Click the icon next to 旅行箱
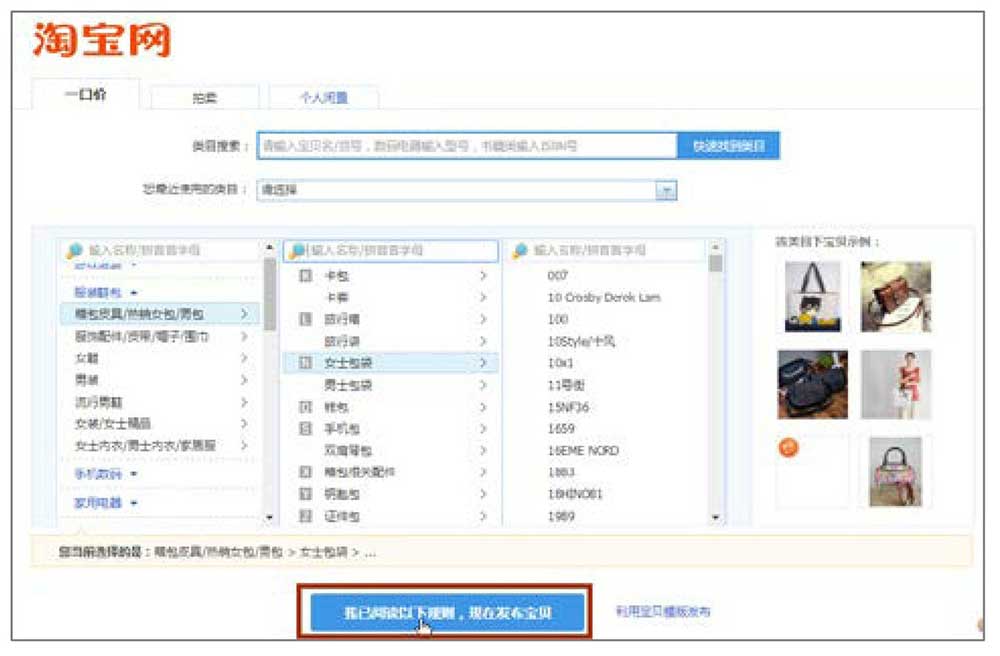Image resolution: width=1000 pixels, height=656 pixels. point(302,316)
